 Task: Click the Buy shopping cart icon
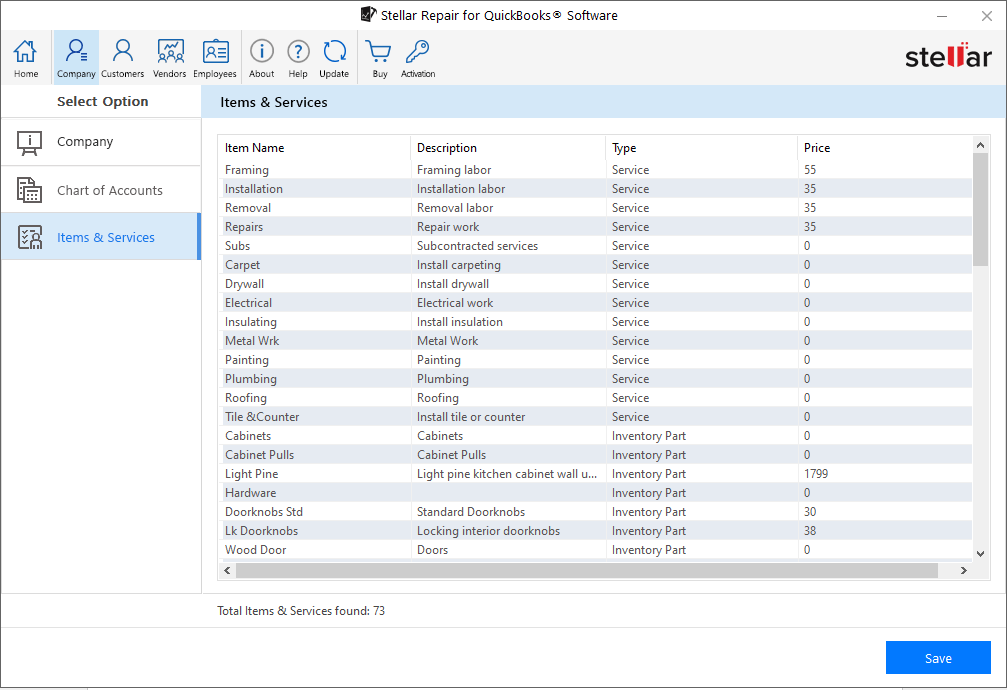point(378,51)
